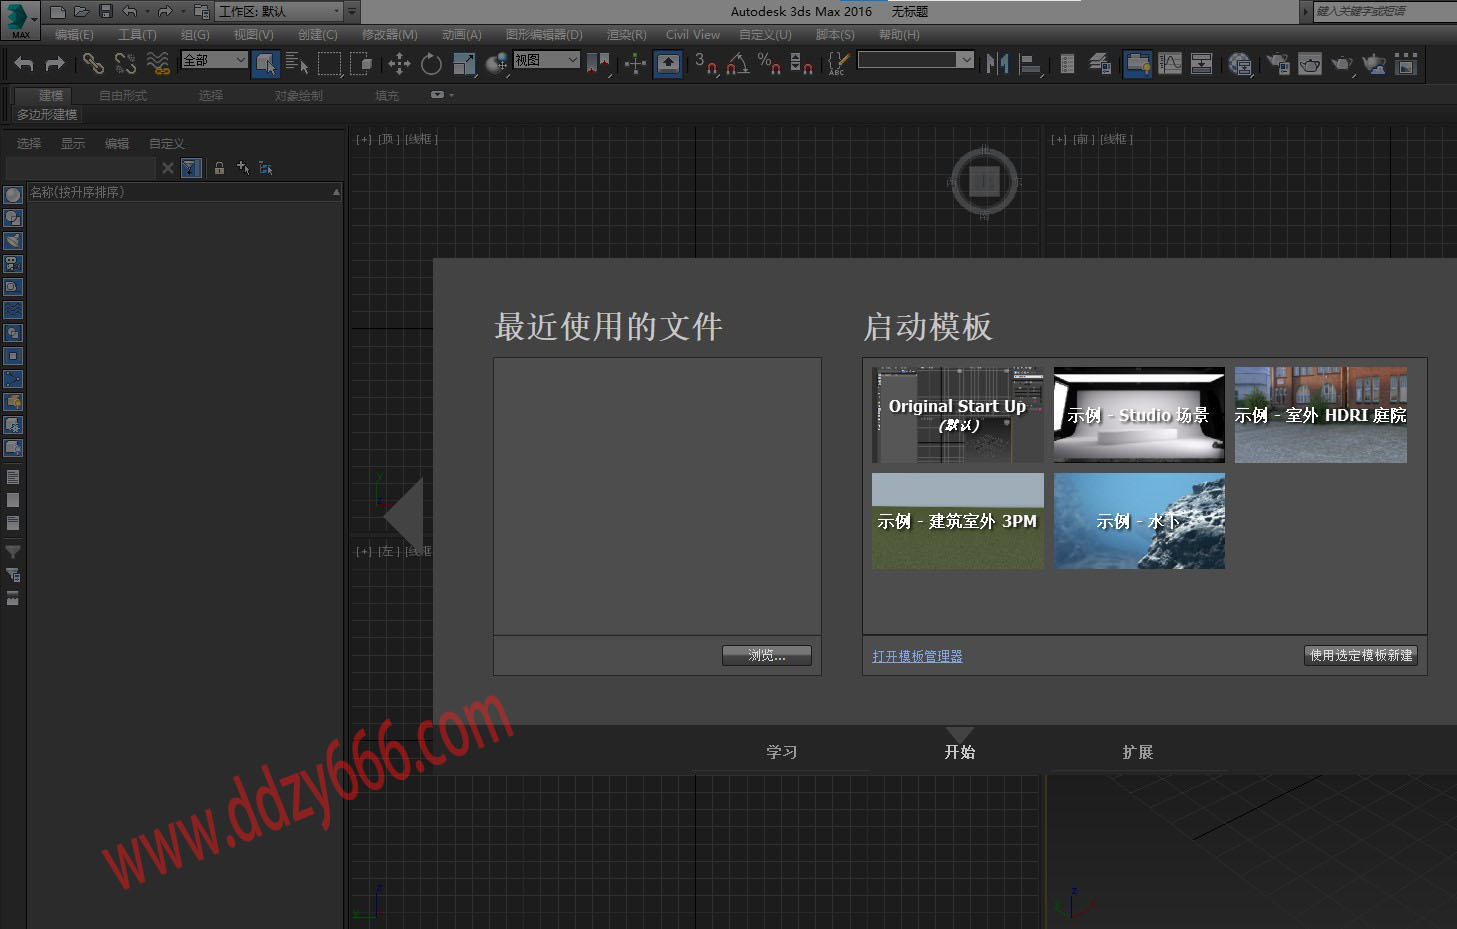The width and height of the screenshot is (1457, 929).
Task: Toggle the Angle Snap button
Action: (738, 64)
